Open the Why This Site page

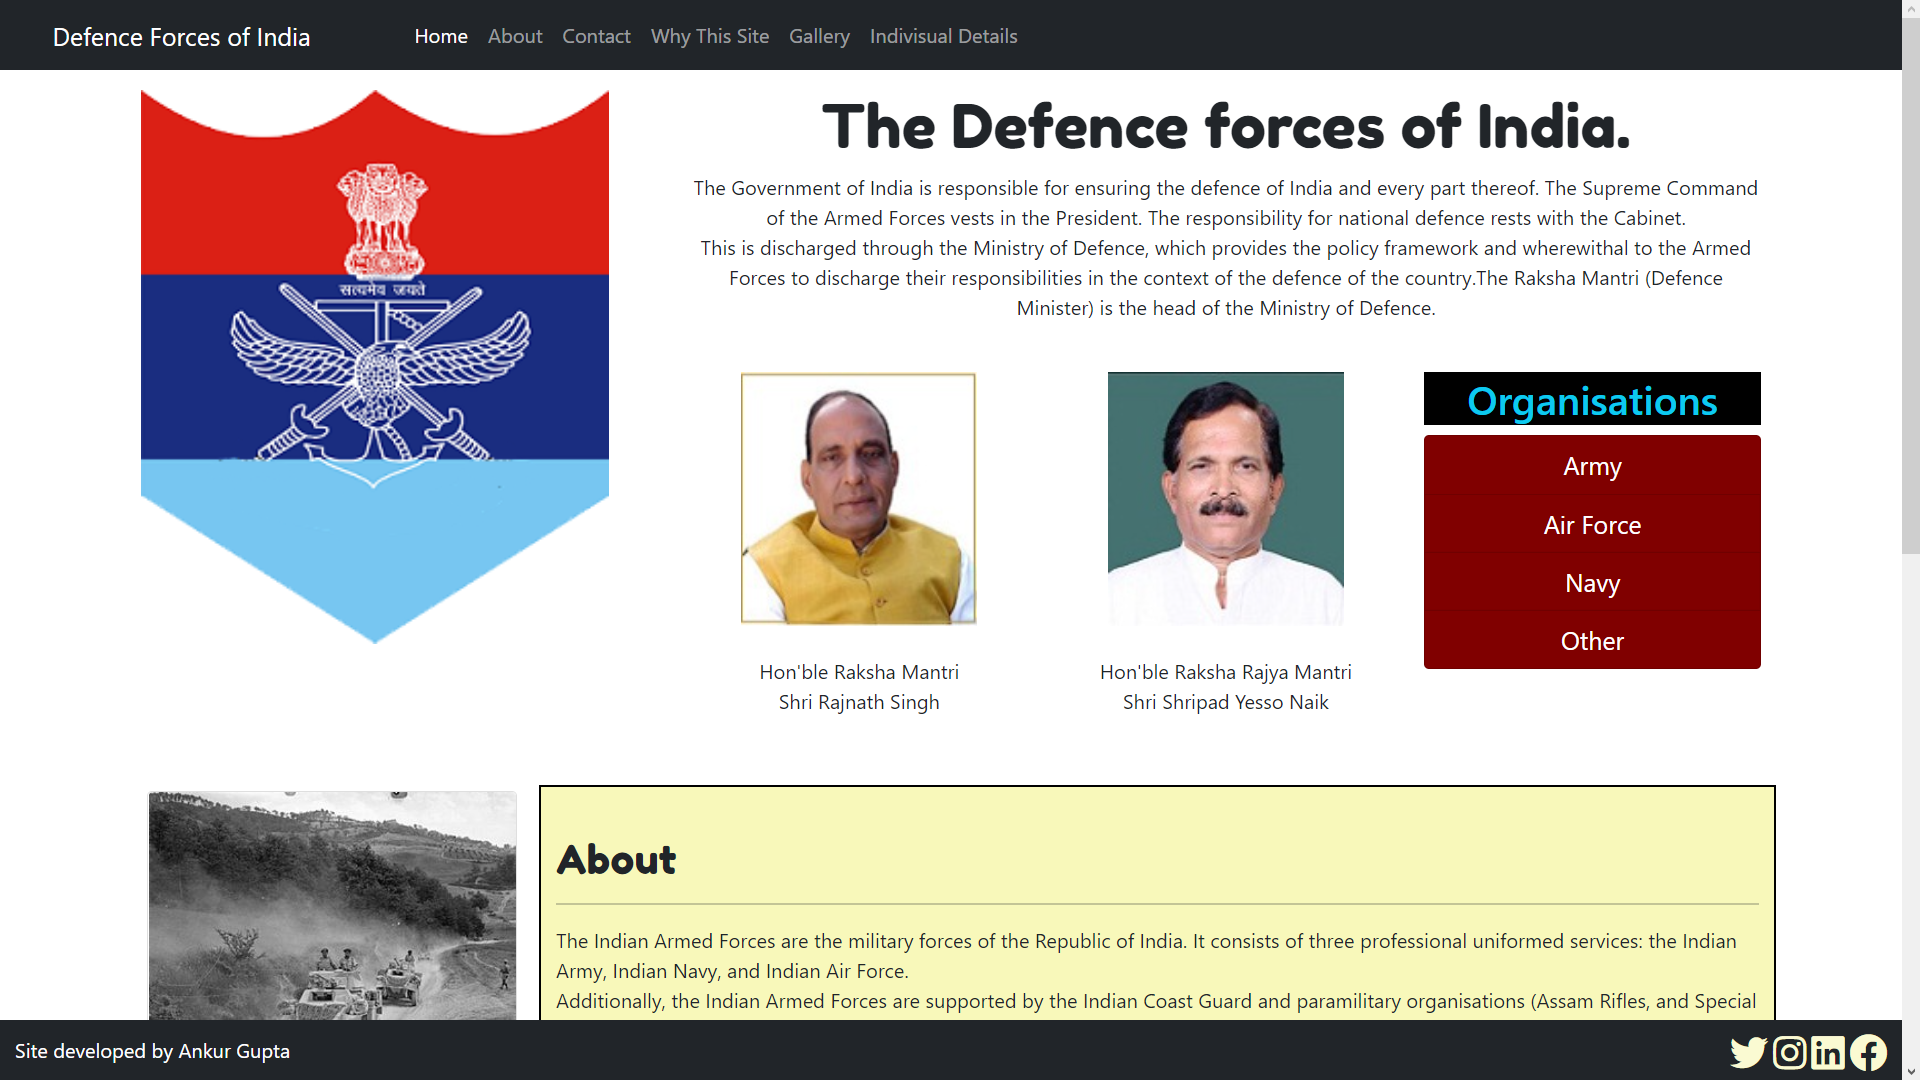point(710,36)
